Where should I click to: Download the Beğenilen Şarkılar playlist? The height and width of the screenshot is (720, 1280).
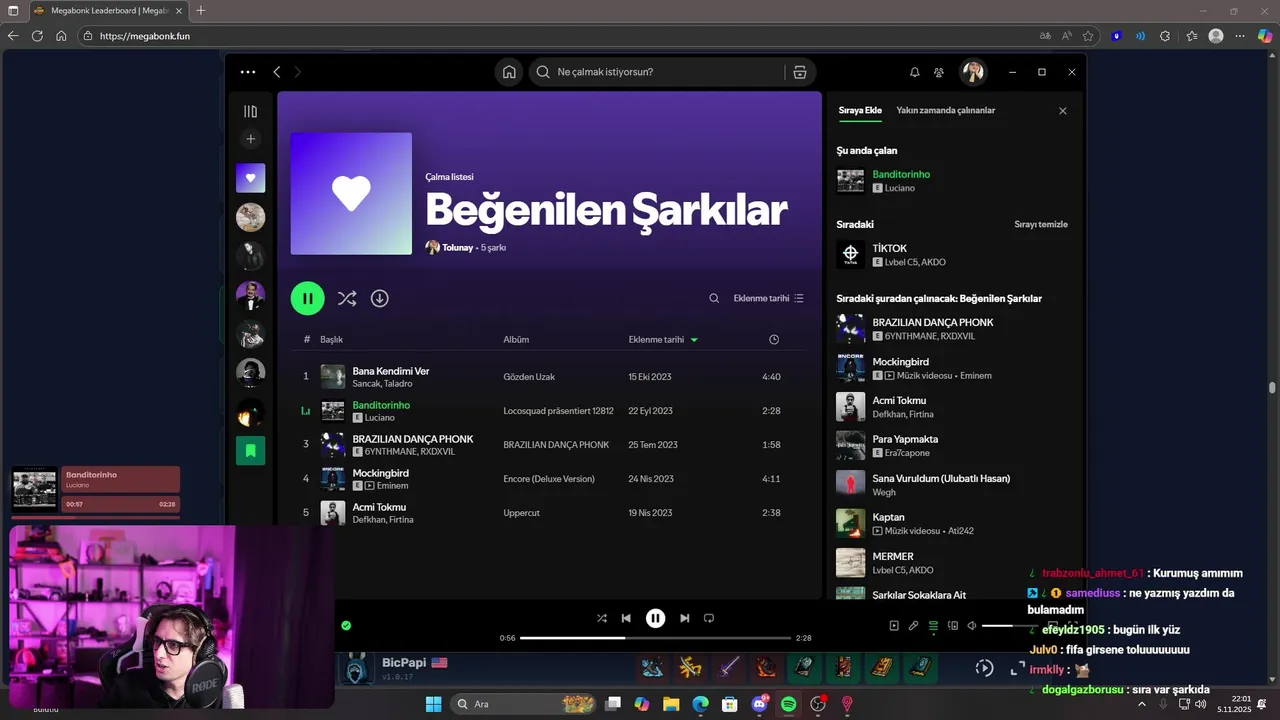tap(379, 298)
